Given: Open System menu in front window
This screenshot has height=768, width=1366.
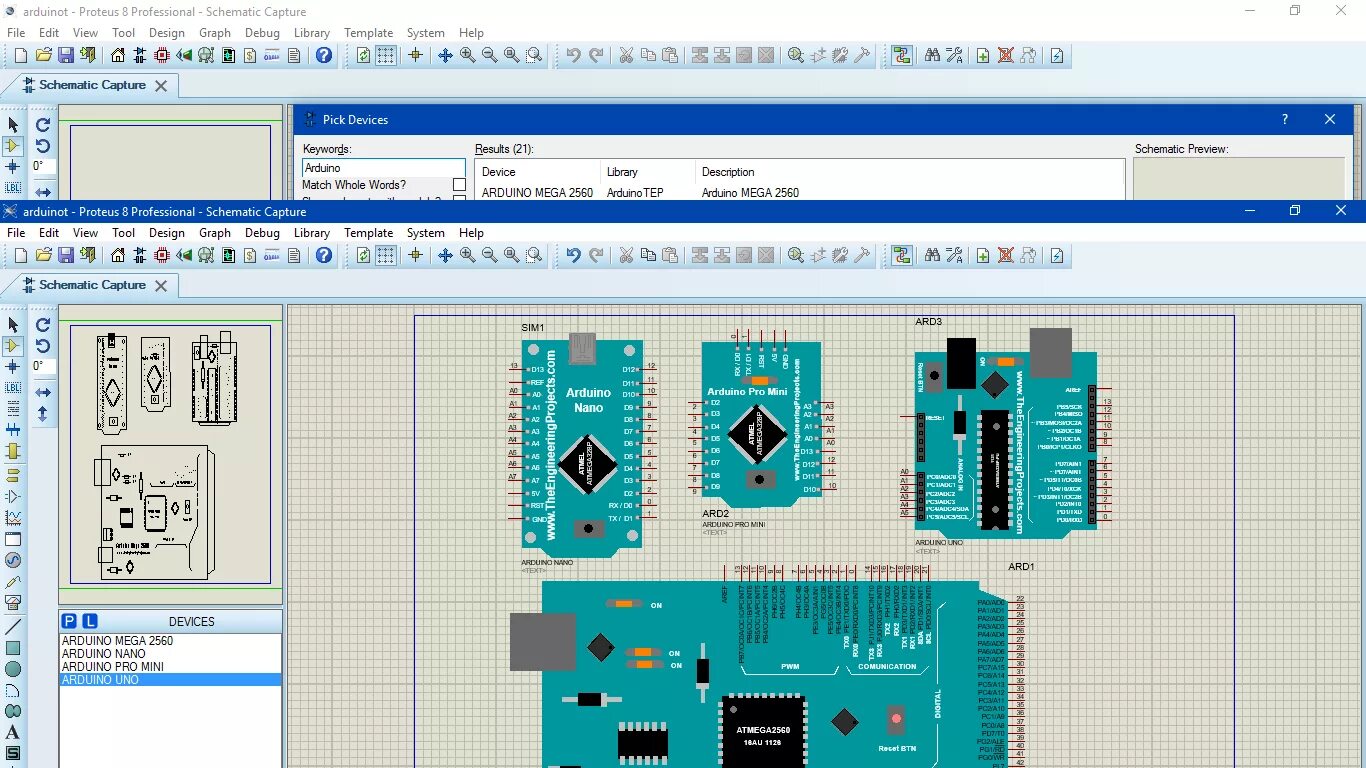Looking at the screenshot, I should click(426, 233).
